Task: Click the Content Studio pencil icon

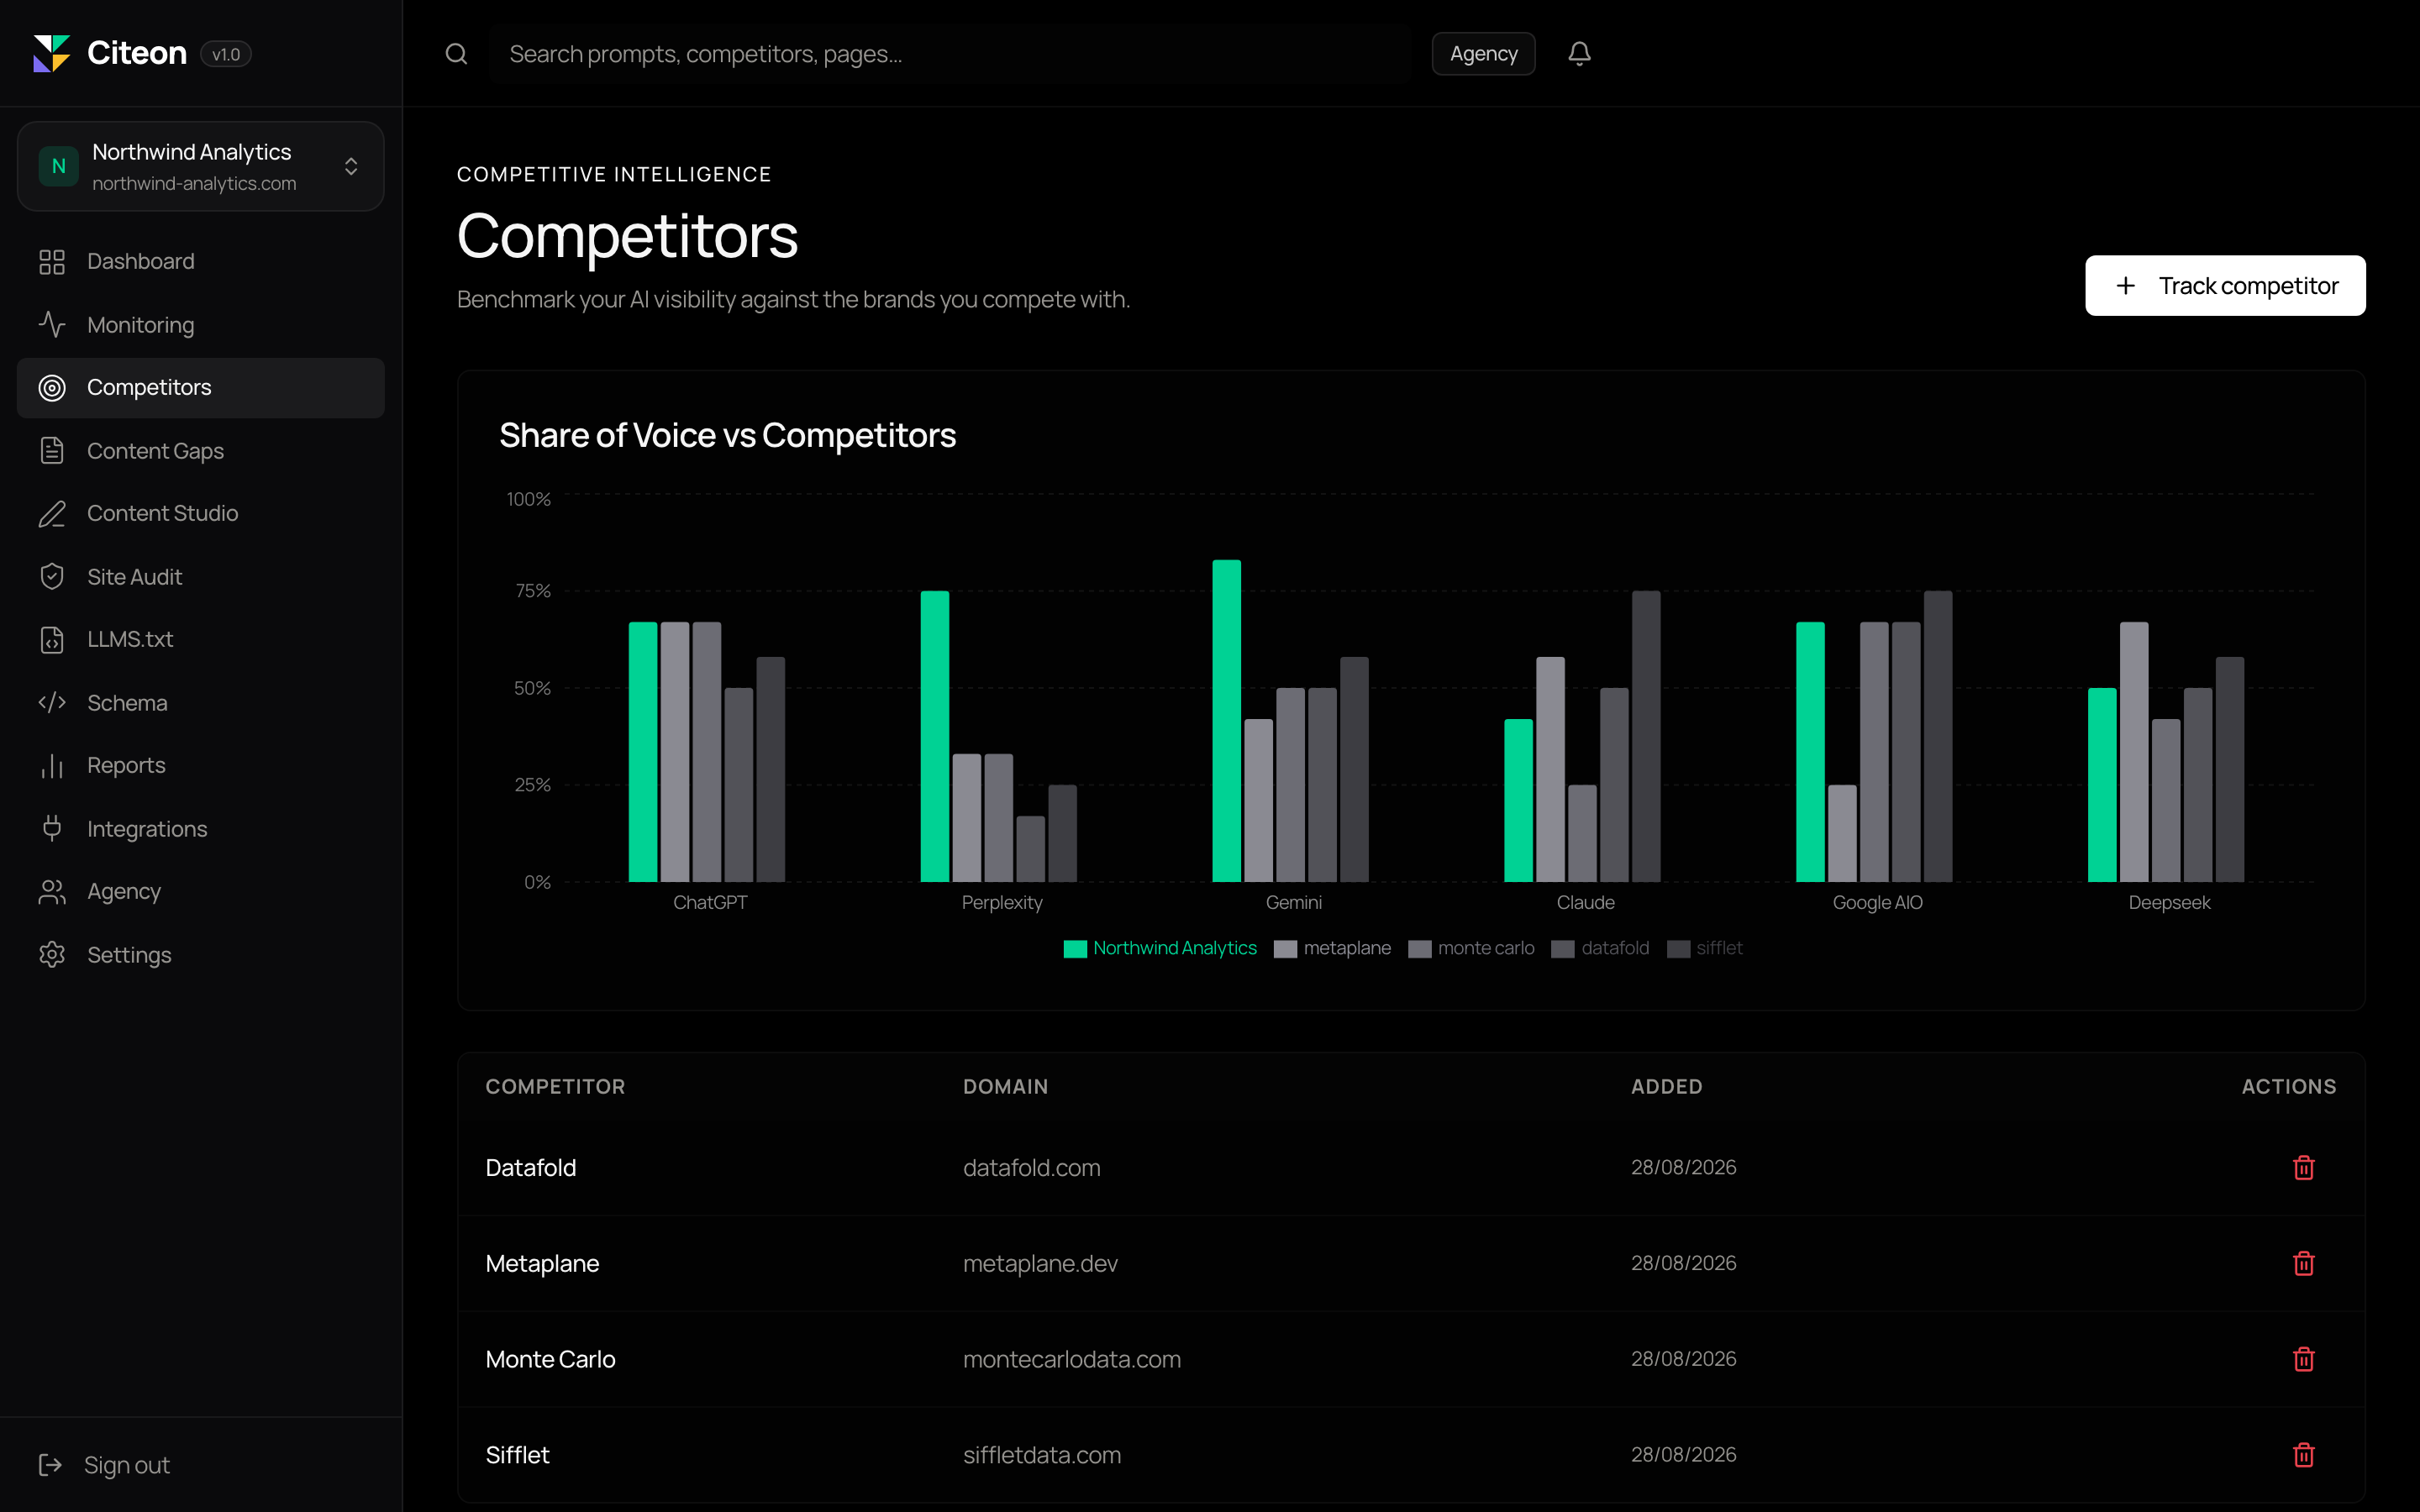Action: 52,514
